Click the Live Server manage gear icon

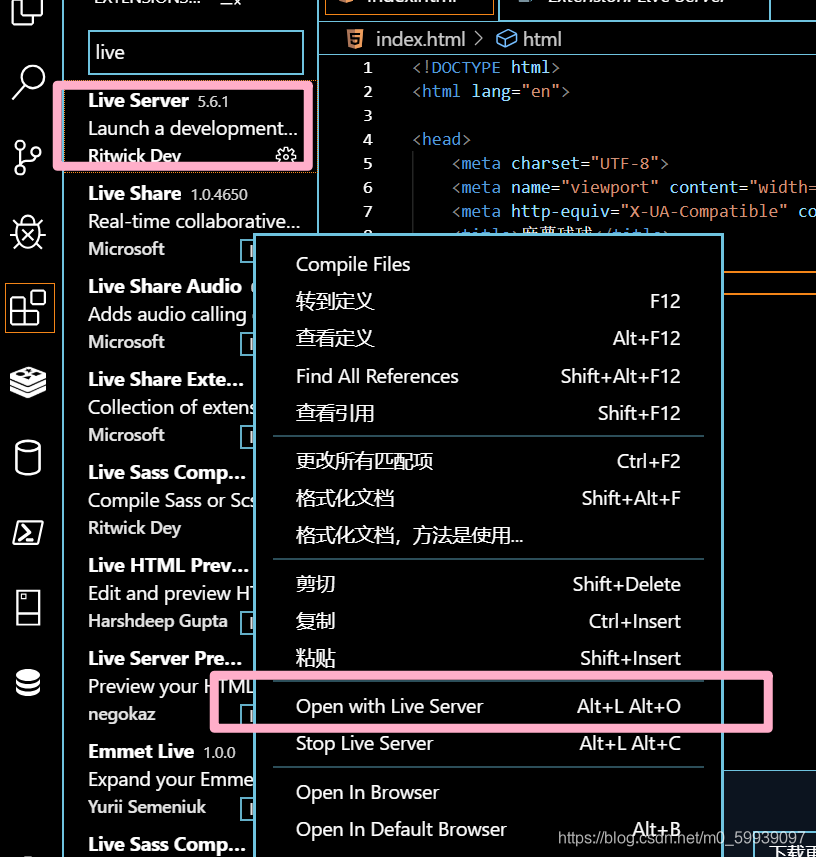pos(286,155)
